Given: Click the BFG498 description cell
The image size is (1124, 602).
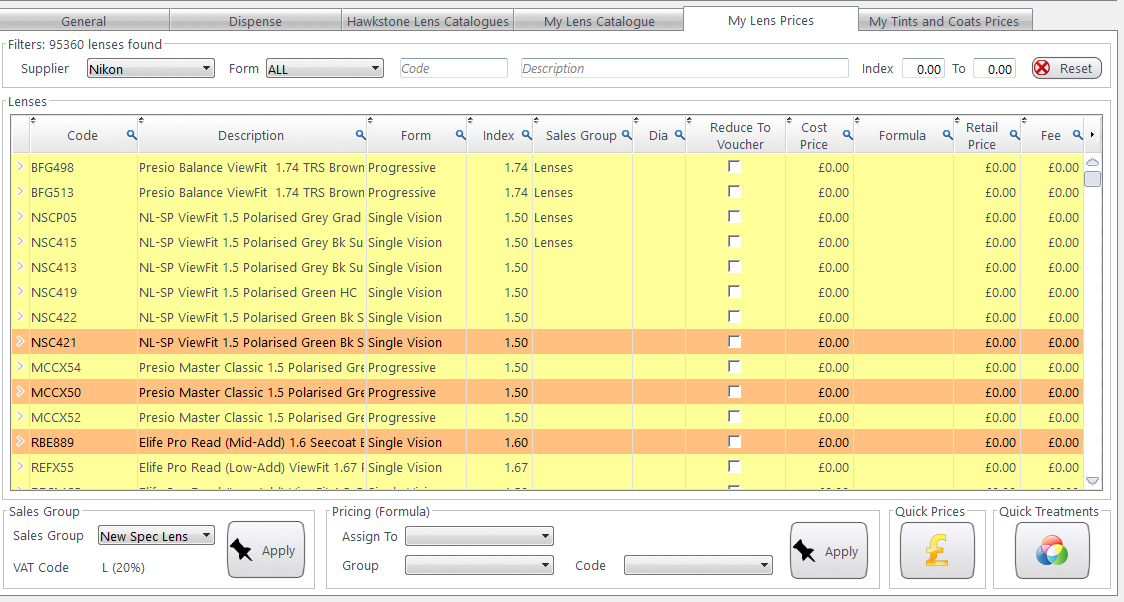Looking at the screenshot, I should (252, 168).
